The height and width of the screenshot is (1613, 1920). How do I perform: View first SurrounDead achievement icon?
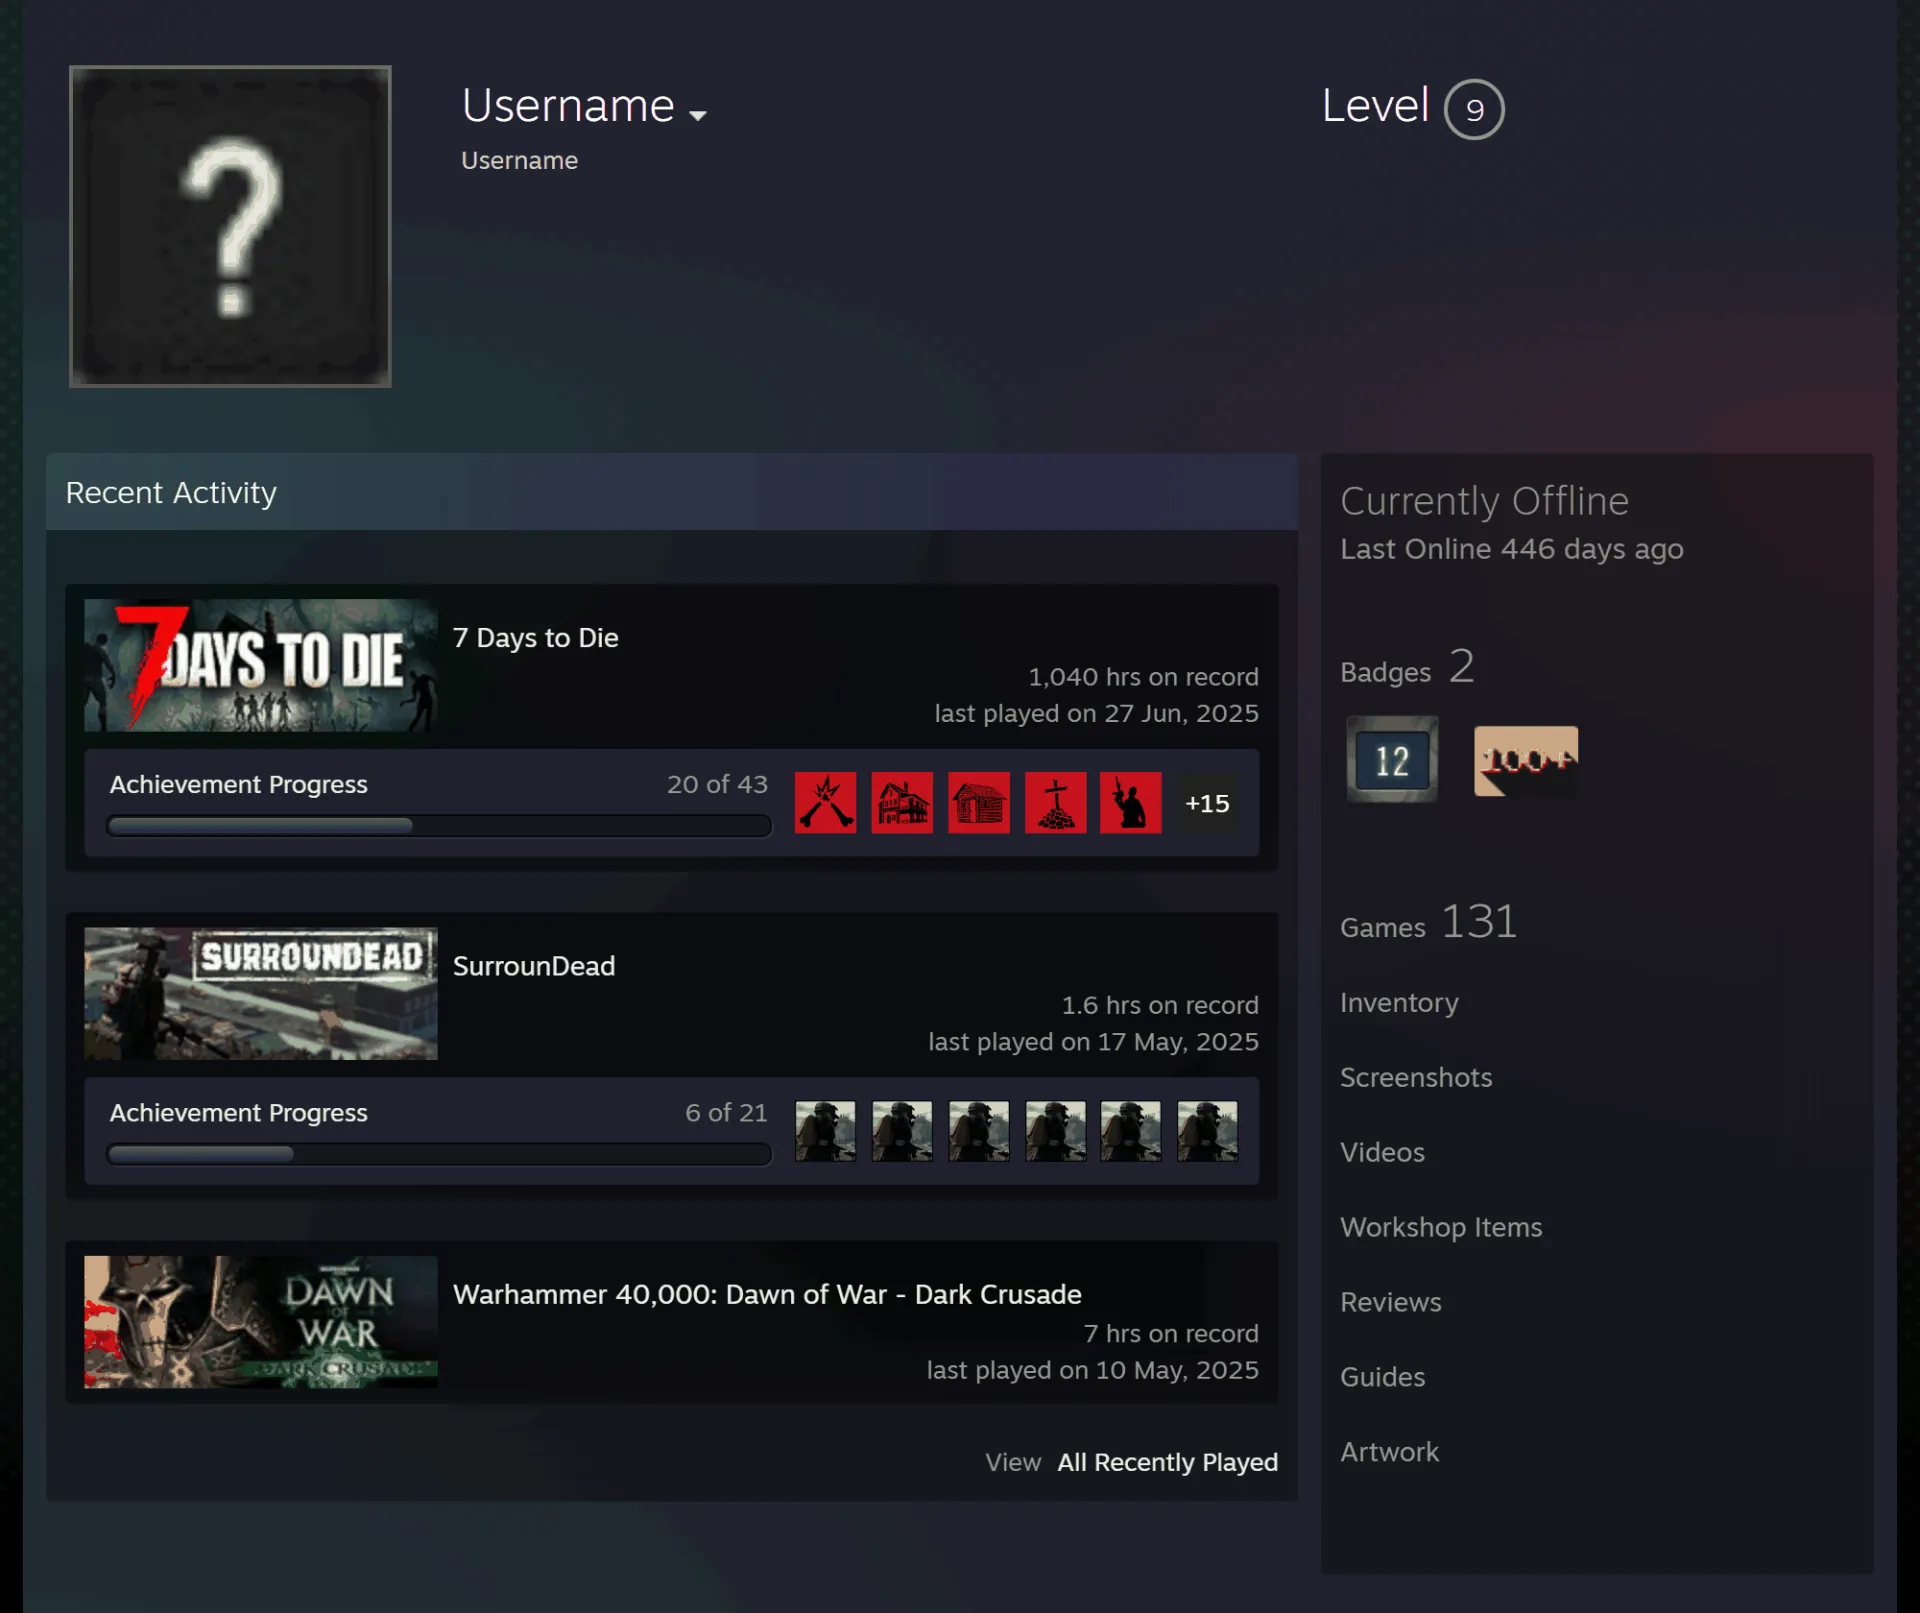pyautogui.click(x=825, y=1131)
